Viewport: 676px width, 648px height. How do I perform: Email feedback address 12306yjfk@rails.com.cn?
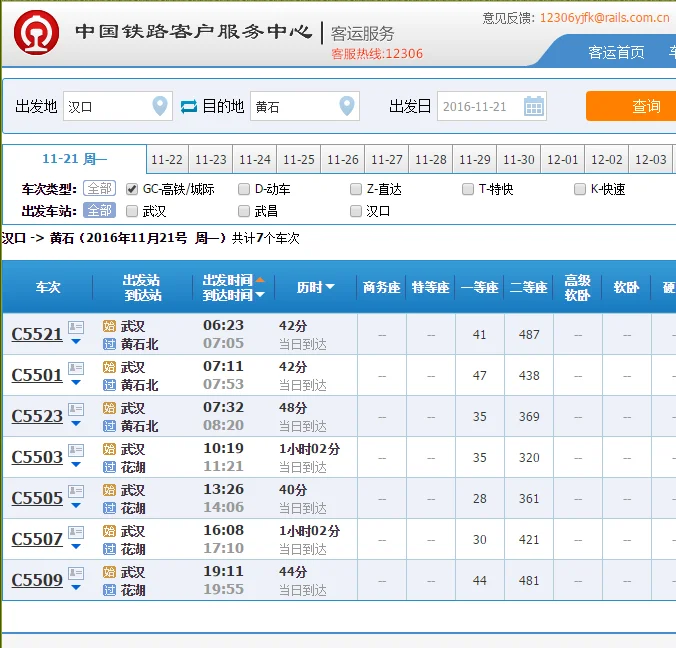604,18
